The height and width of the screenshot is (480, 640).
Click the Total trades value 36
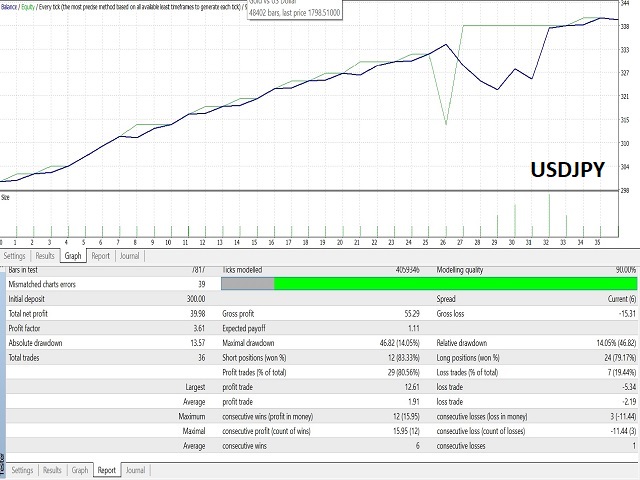coord(202,358)
